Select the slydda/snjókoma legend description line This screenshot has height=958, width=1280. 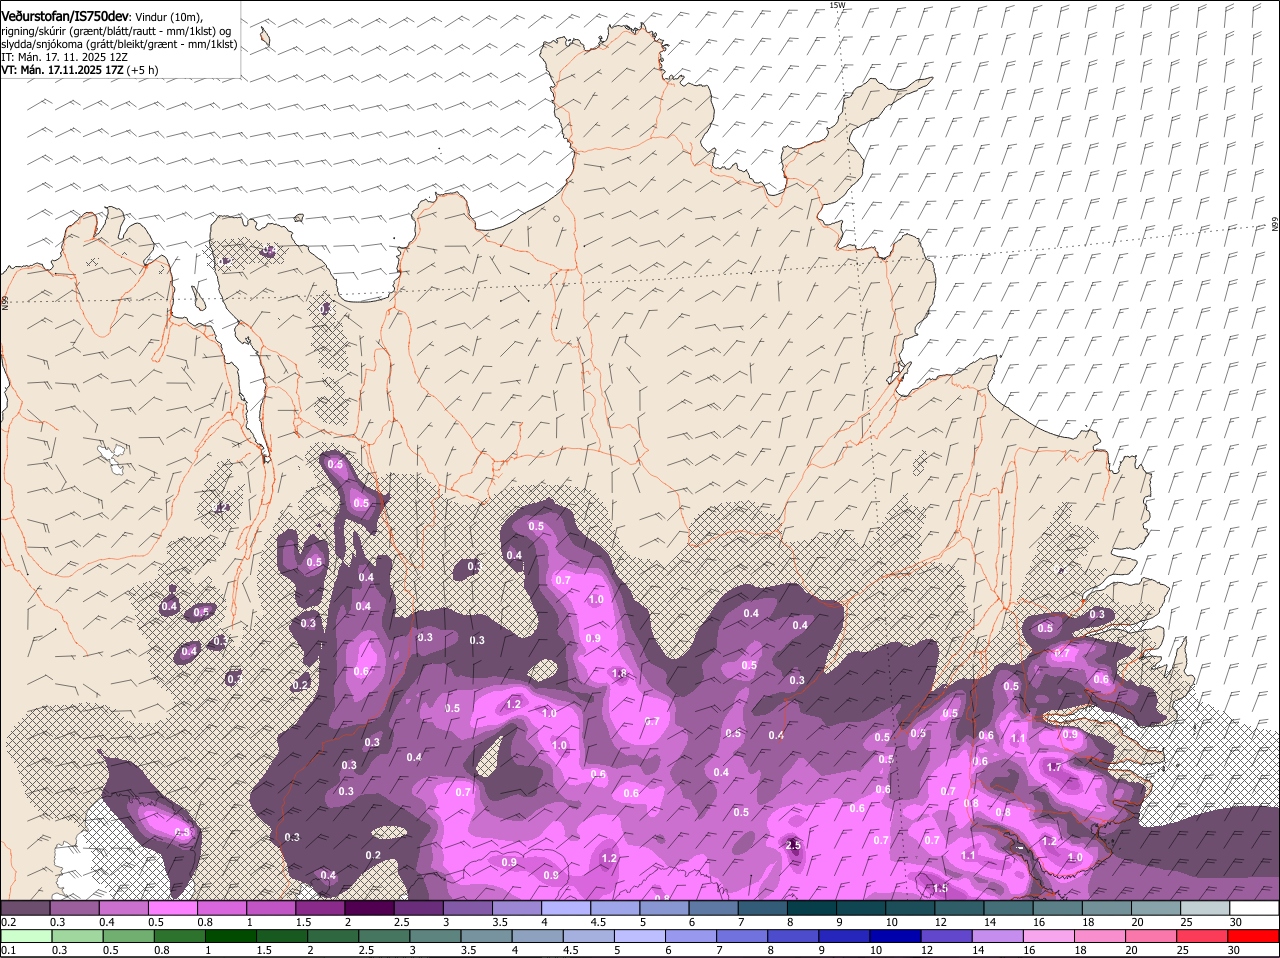point(119,44)
